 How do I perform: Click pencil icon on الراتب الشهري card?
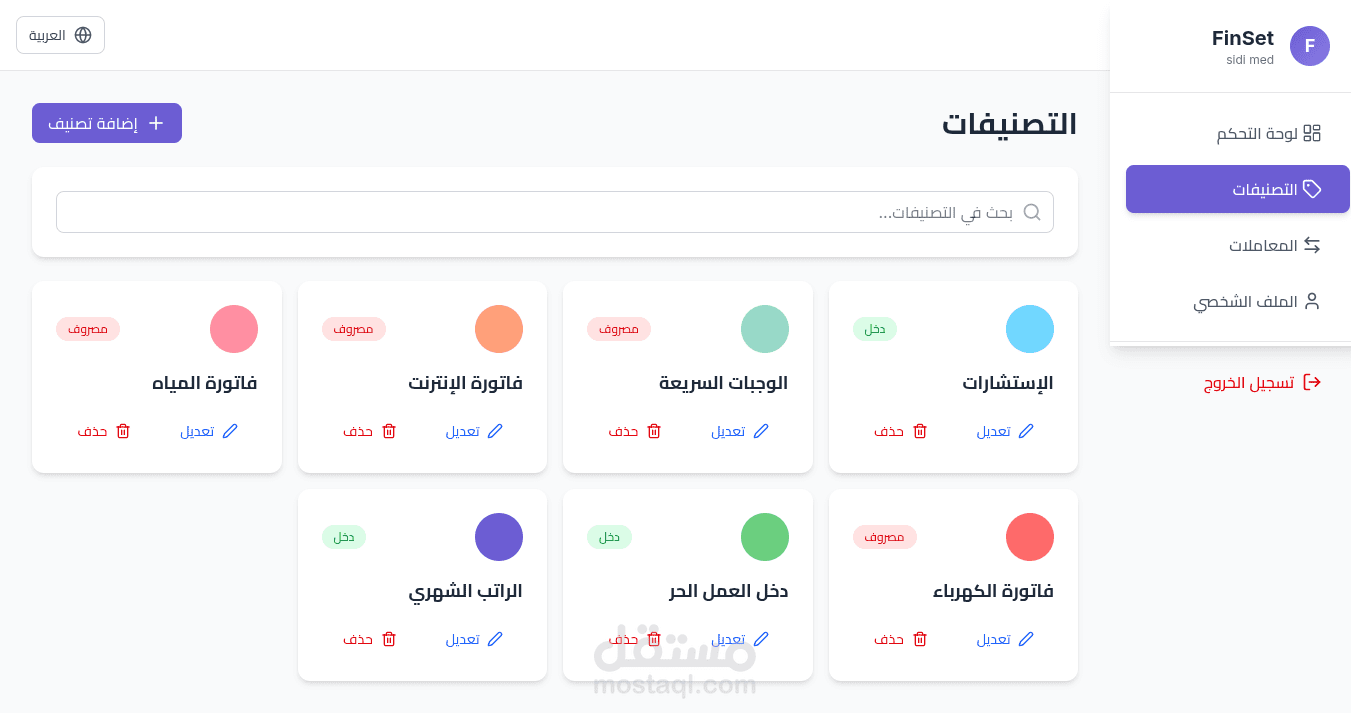[494, 639]
